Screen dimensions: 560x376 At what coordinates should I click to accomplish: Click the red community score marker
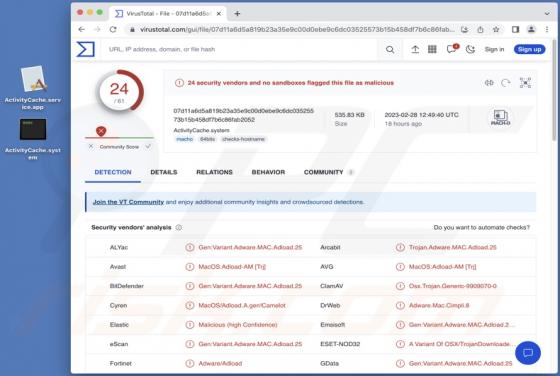[x=101, y=131]
